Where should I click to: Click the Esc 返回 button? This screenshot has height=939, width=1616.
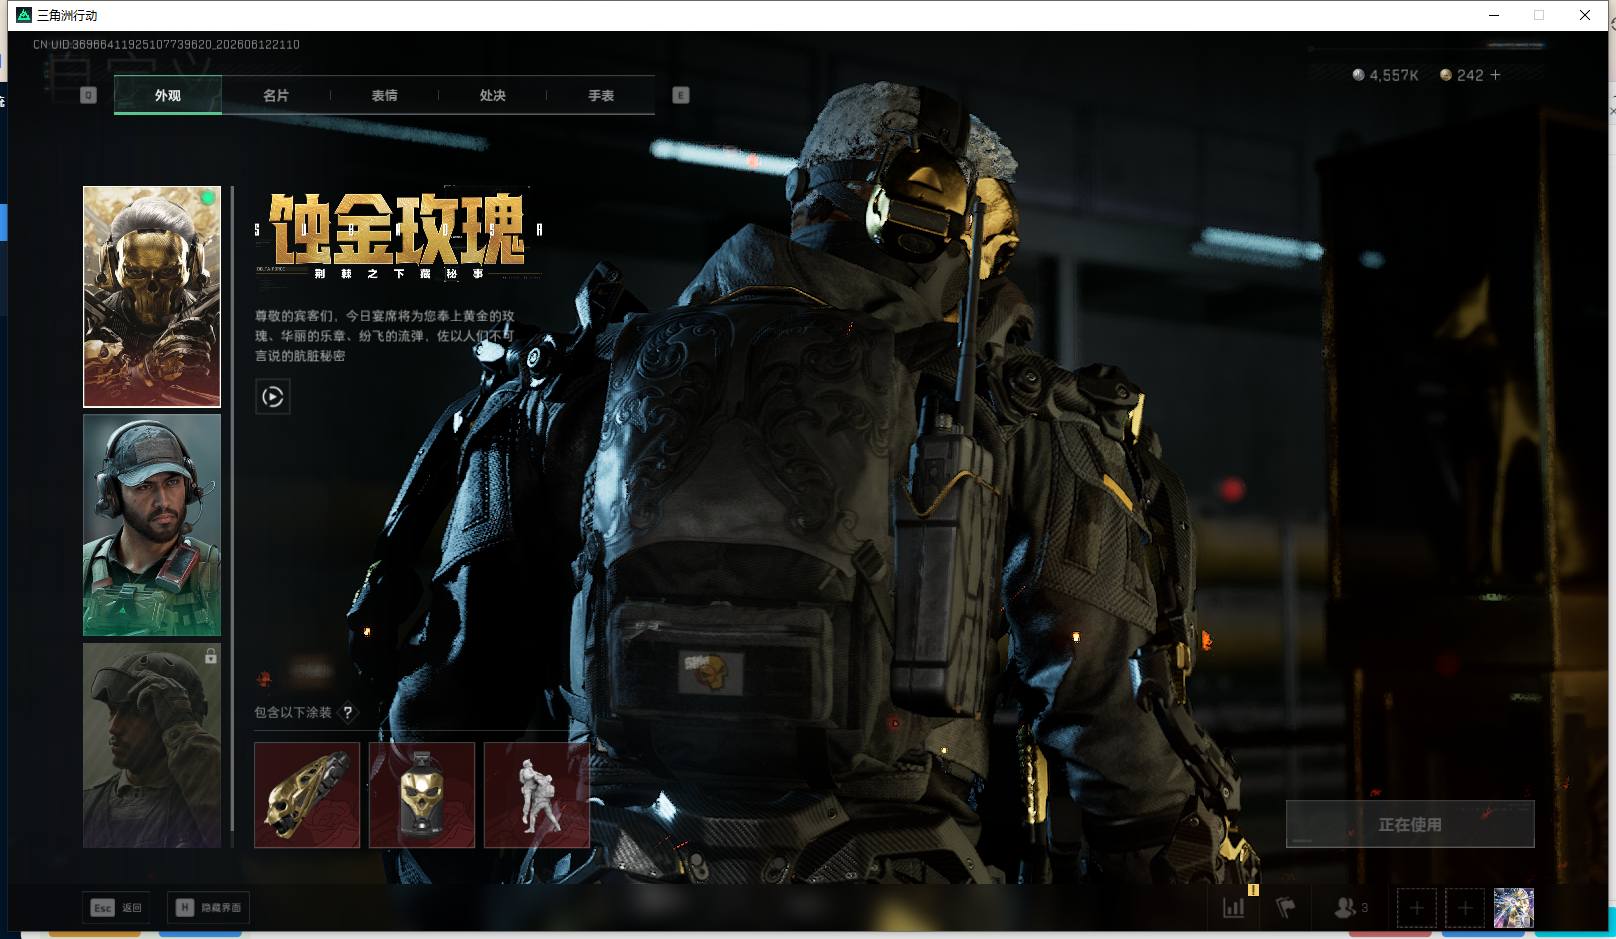click(x=117, y=907)
